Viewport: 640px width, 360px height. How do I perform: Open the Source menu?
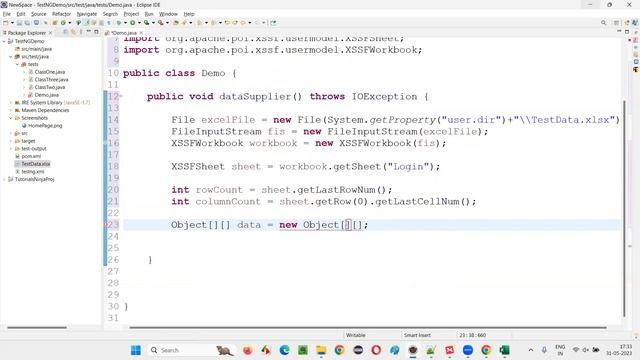point(38,14)
